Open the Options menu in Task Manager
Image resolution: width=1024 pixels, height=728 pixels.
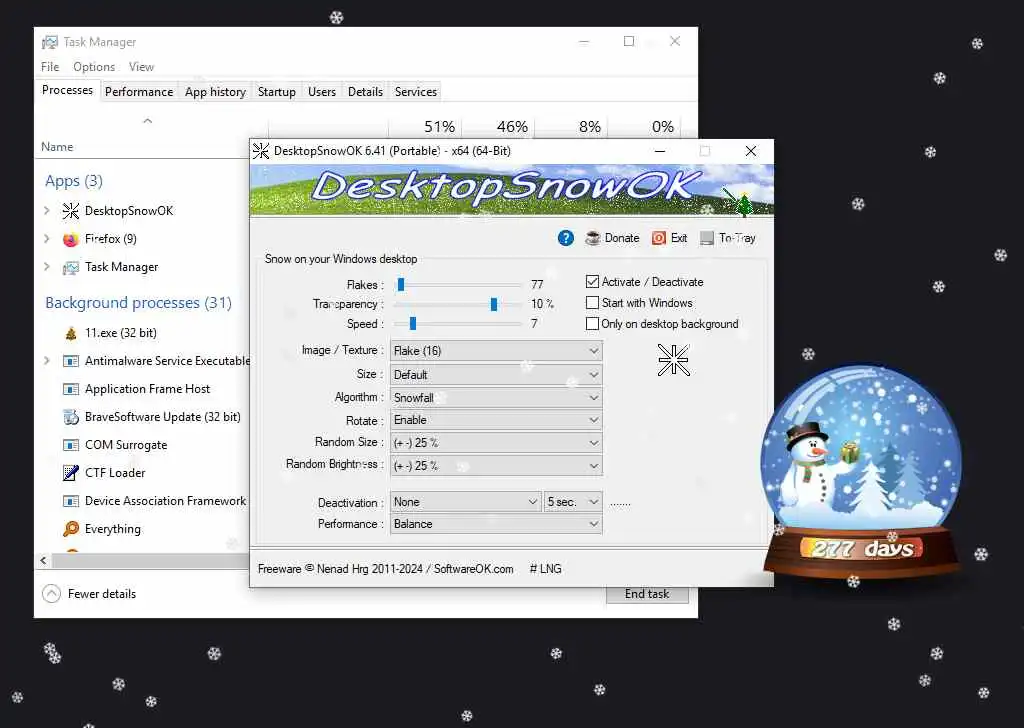click(x=94, y=67)
